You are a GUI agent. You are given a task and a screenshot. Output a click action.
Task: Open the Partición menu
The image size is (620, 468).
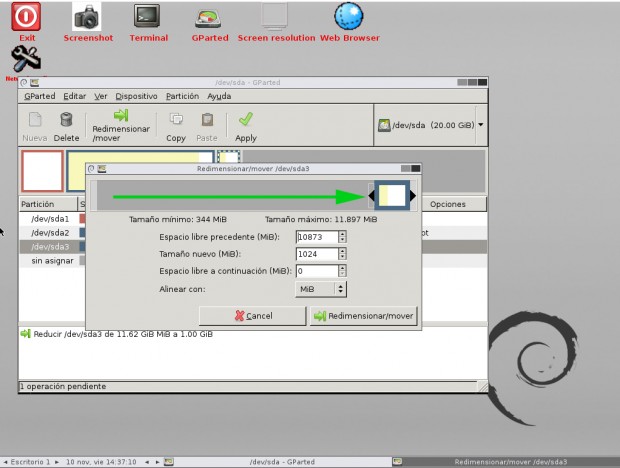(x=182, y=96)
